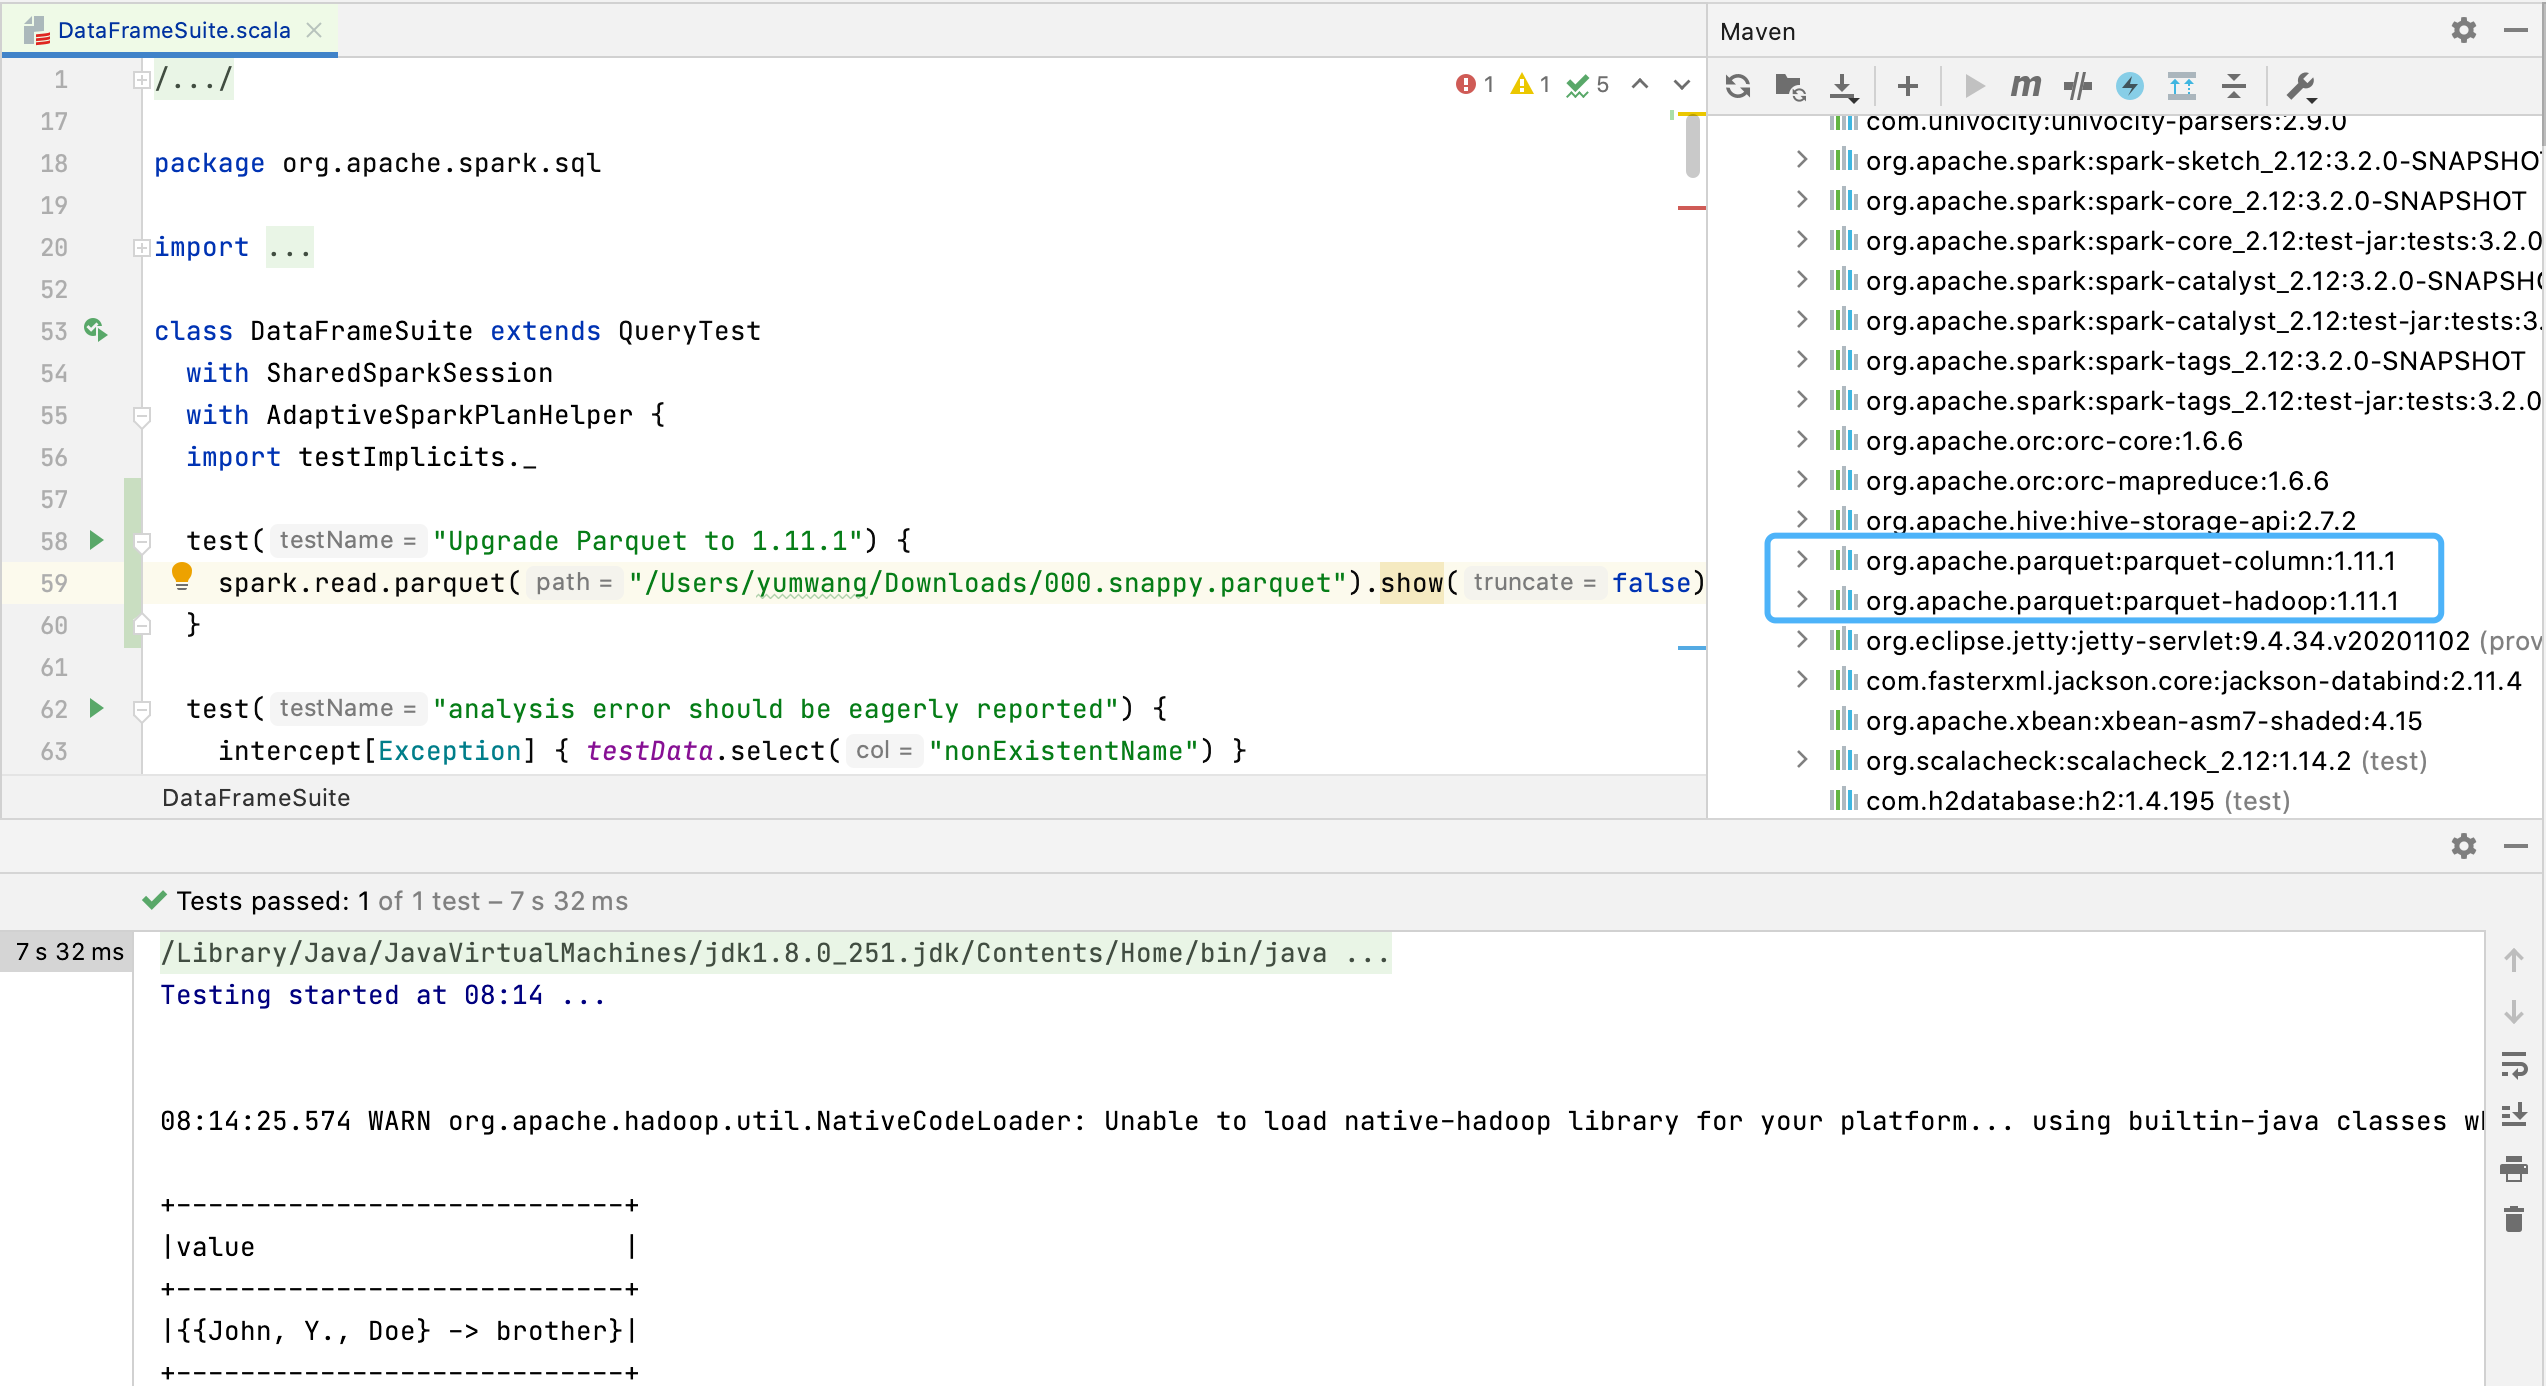Open Maven Settings wrench icon
The height and width of the screenshot is (1386, 2546).
(x=2300, y=86)
